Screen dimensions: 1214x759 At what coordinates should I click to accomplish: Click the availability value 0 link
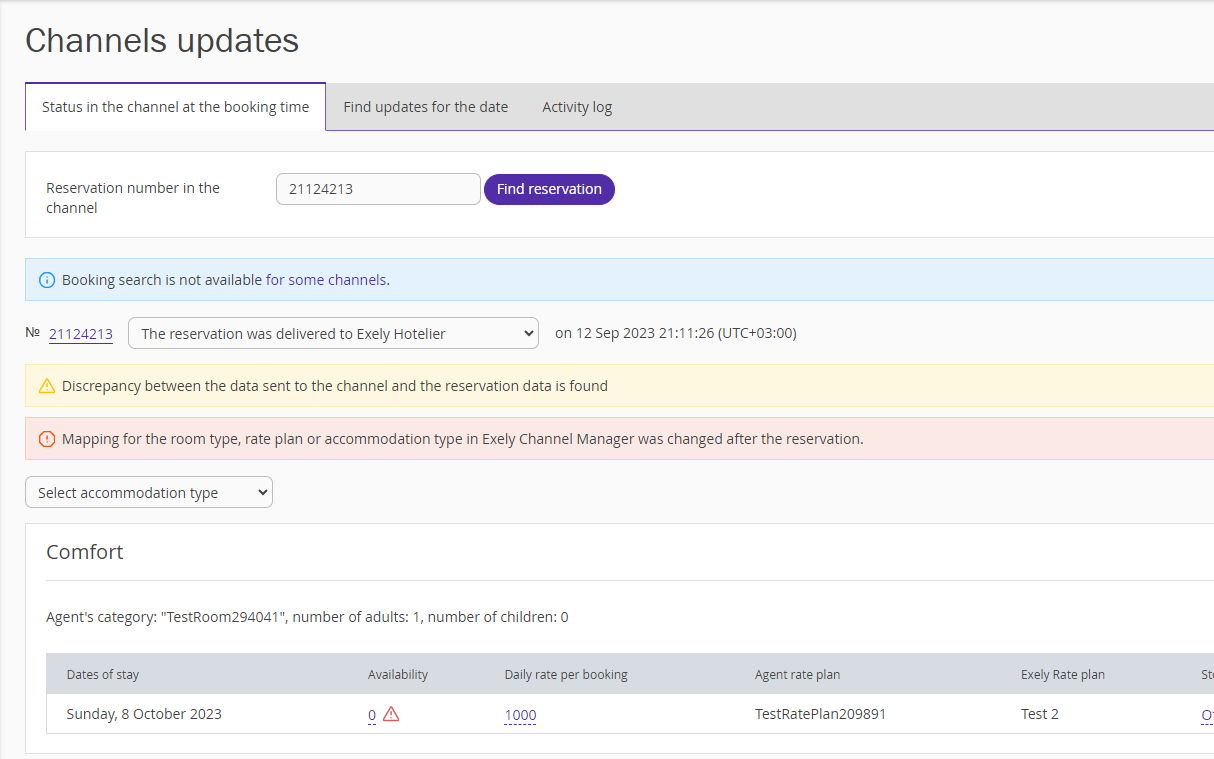372,715
